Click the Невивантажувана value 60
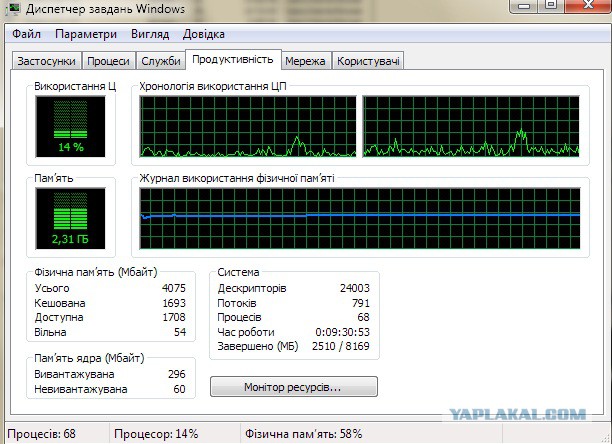The width and height of the screenshot is (612, 444). tap(180, 389)
